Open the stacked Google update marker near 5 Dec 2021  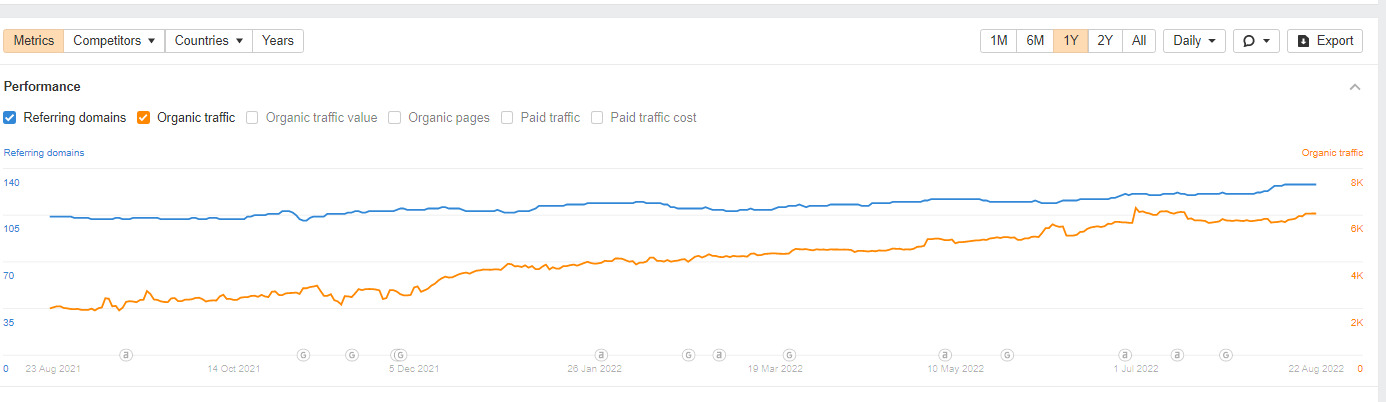tap(399, 354)
